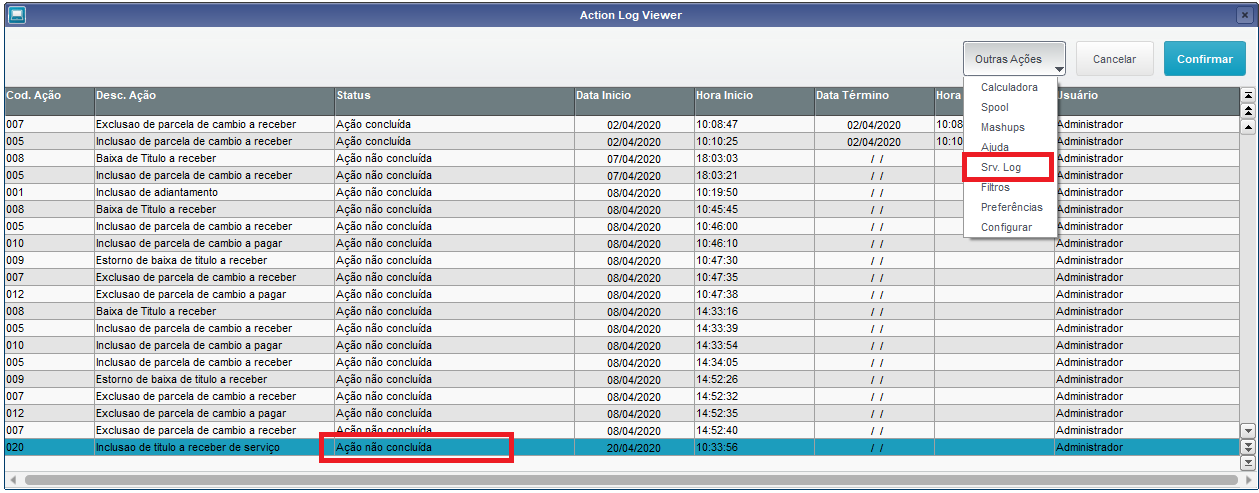Jump to last record with bottom scroll icon
Viewport: 1259px width, 493px height.
[x=1247, y=463]
